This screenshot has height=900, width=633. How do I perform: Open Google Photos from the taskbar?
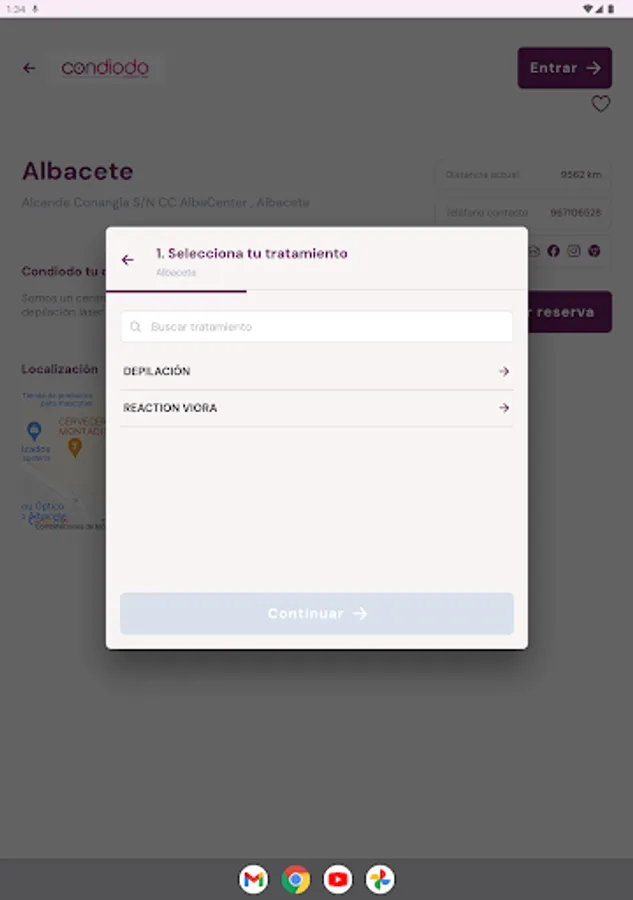point(380,879)
